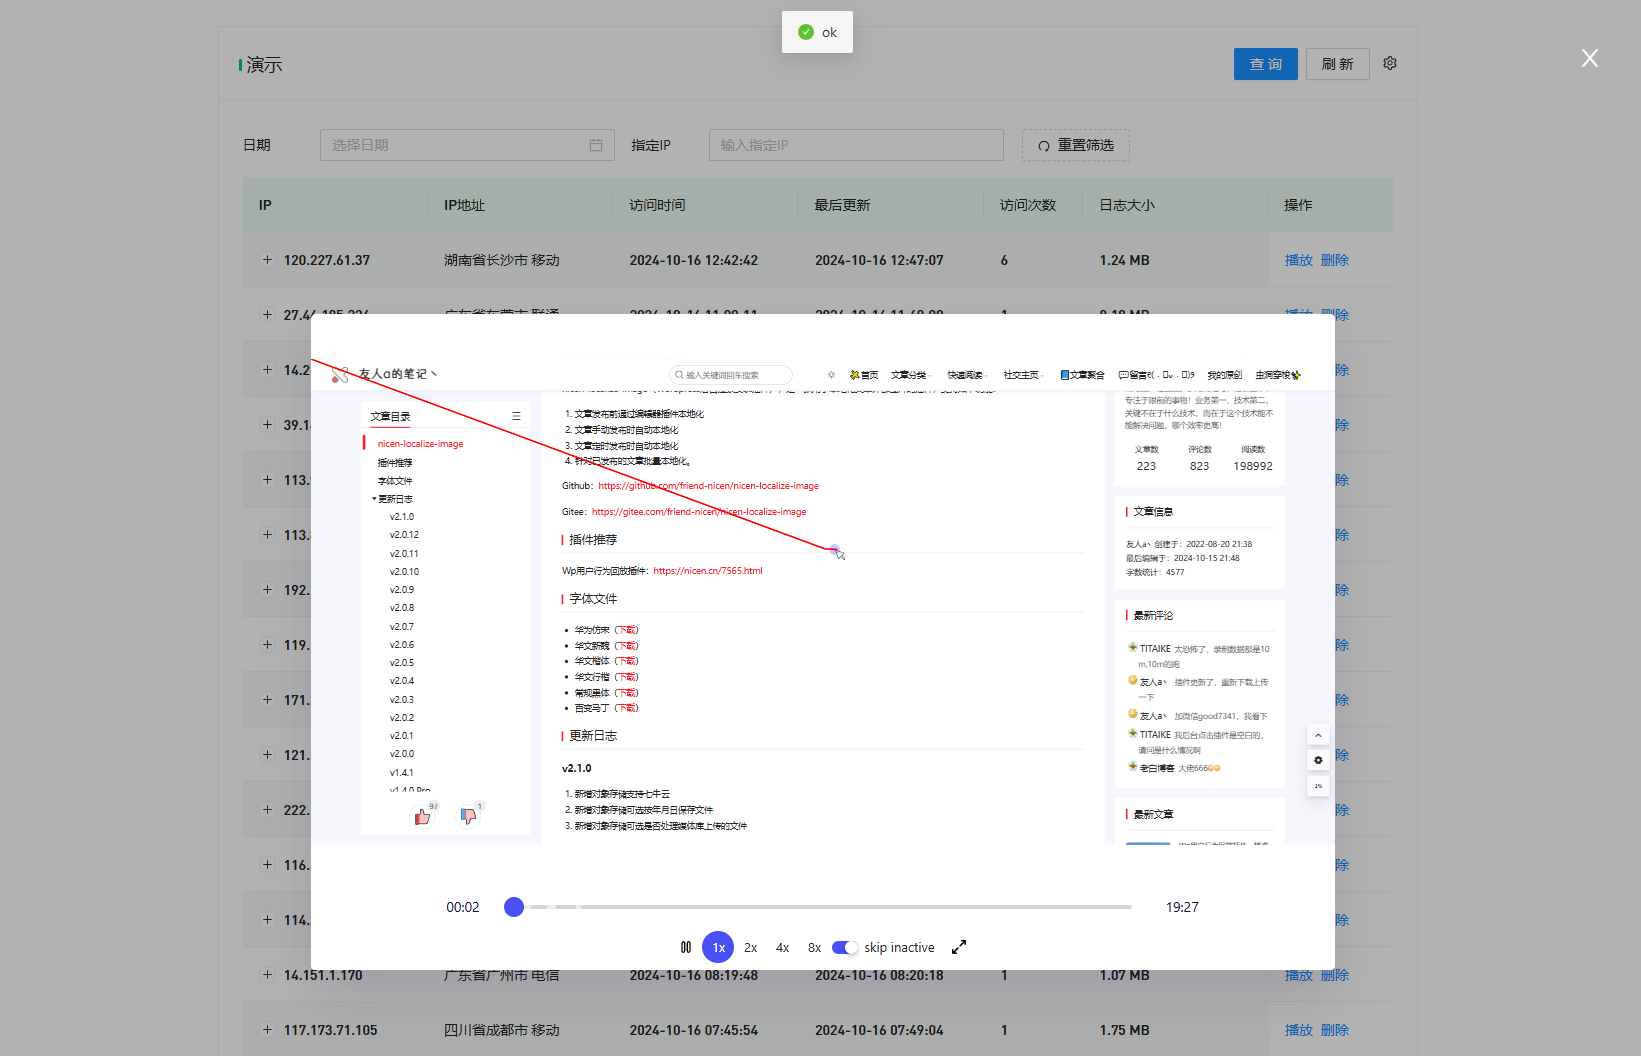Enter fullscreen mode in the replay player
The image size is (1641, 1056).
[x=959, y=946]
